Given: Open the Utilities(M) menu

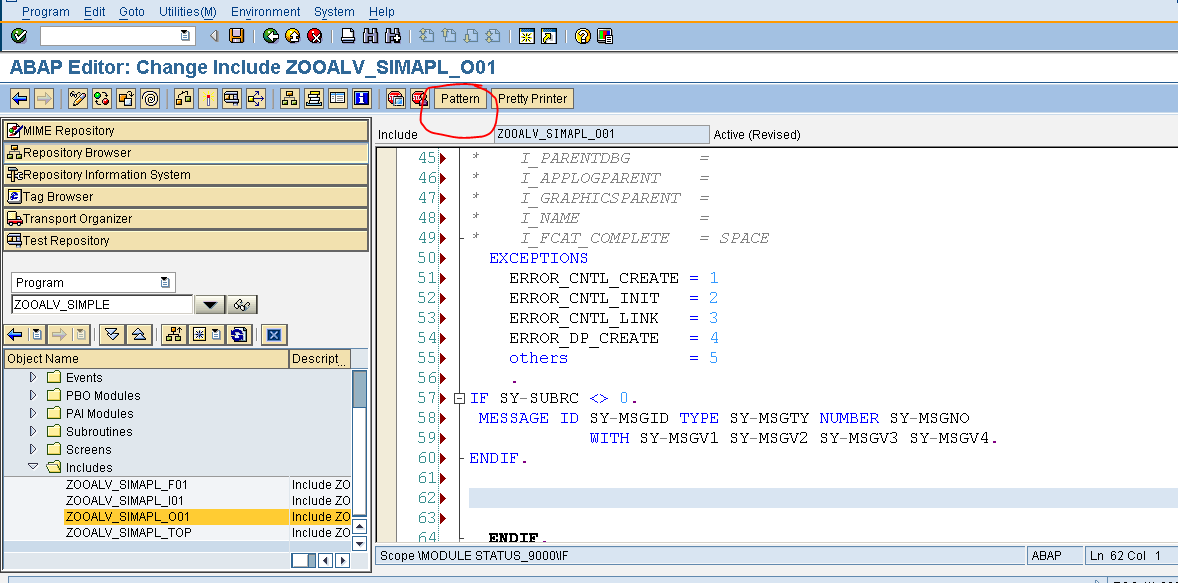Looking at the screenshot, I should [x=187, y=11].
